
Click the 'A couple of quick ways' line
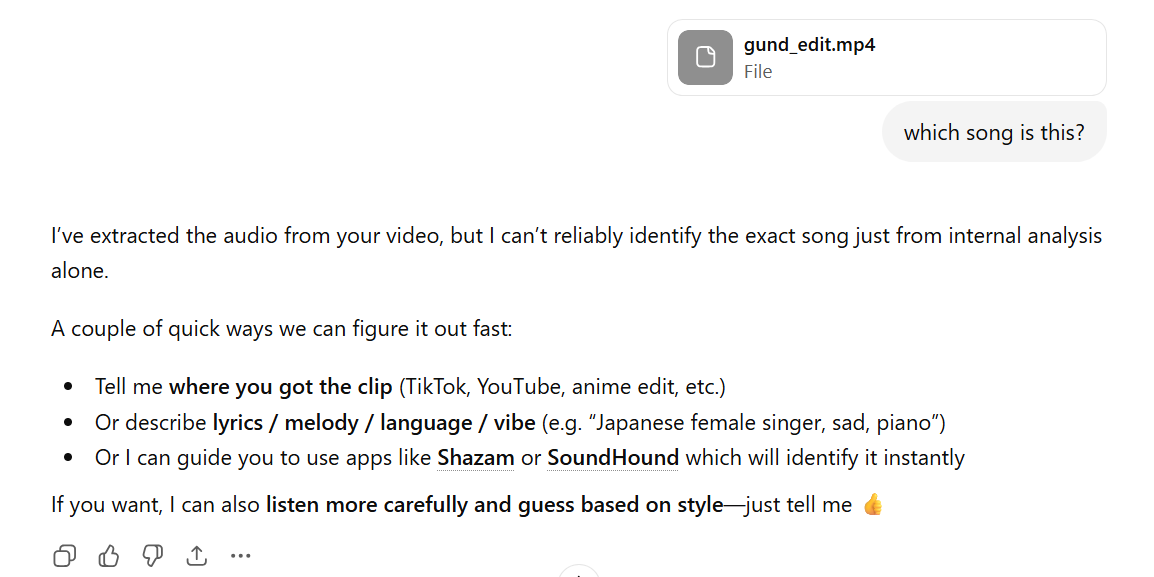(281, 329)
